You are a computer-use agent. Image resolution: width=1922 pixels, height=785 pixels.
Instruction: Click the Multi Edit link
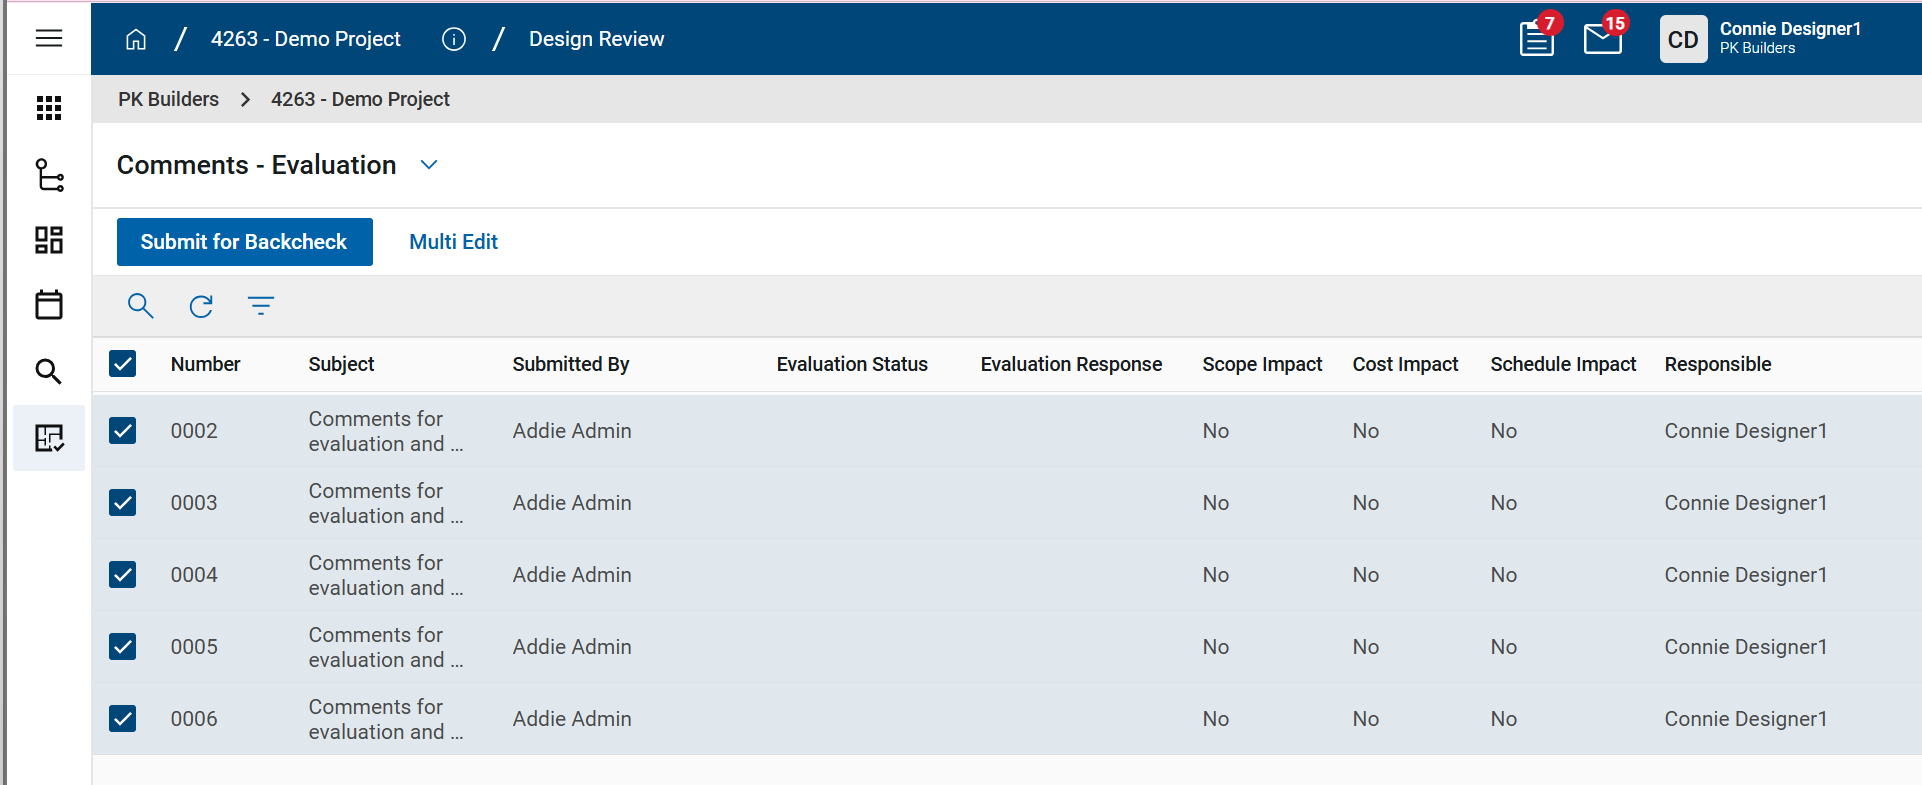pyautogui.click(x=453, y=242)
